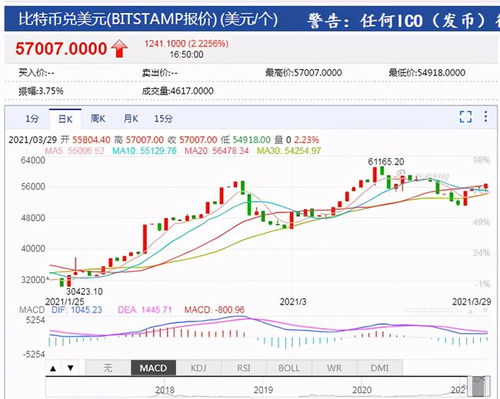Click the 买入价 field
Screen dimensions: 500x399
36,73
